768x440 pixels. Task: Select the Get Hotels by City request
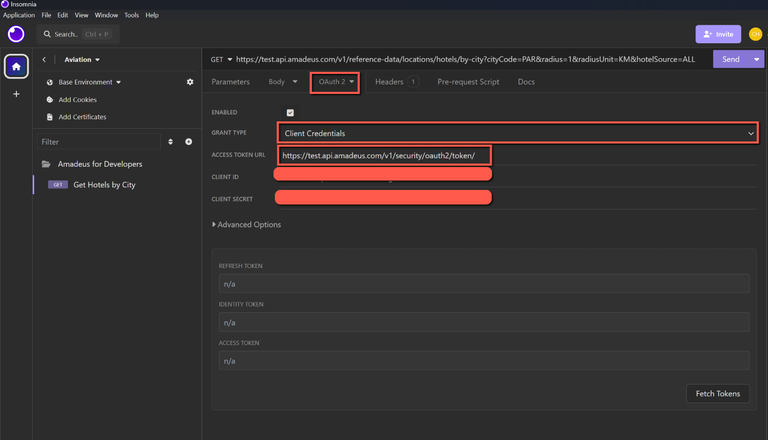pos(104,185)
